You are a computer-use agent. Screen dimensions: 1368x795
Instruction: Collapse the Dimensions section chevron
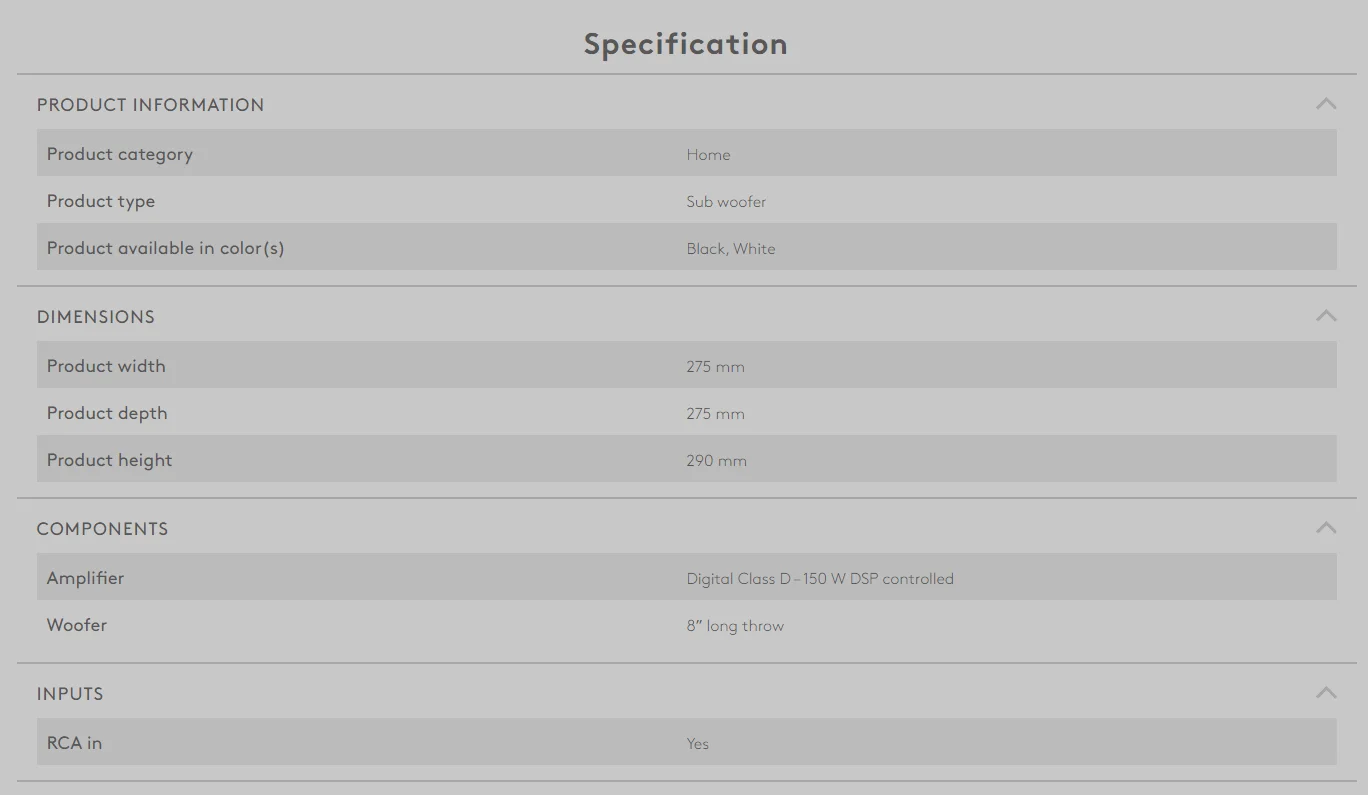(x=1326, y=316)
